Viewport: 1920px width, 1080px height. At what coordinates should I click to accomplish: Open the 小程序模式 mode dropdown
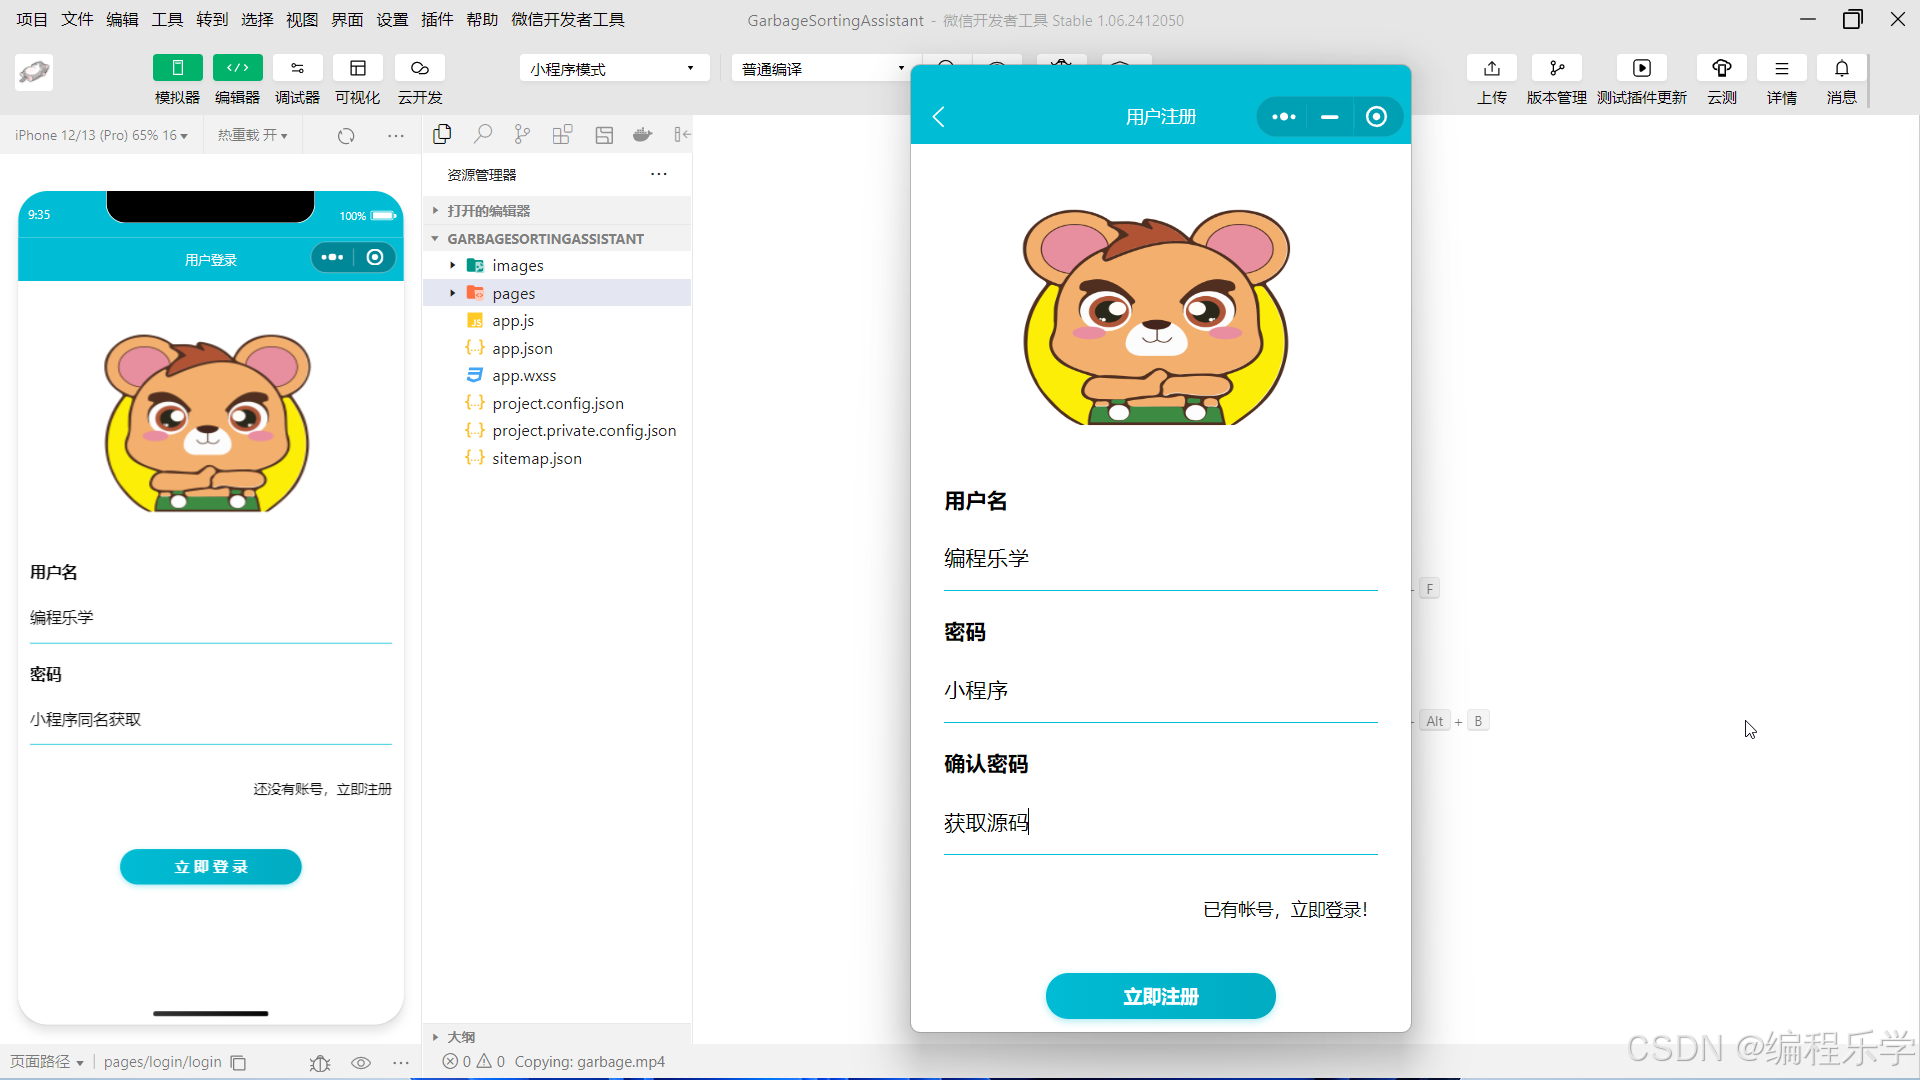tap(613, 69)
